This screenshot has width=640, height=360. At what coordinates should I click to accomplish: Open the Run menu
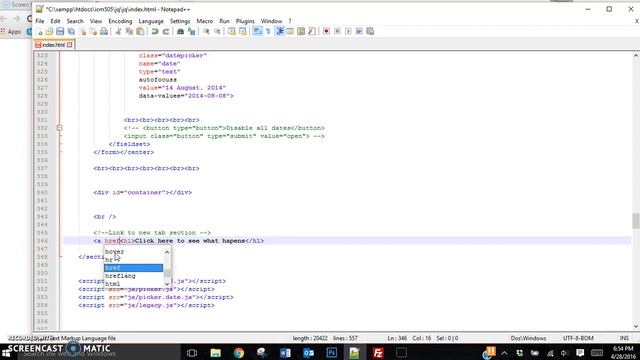click(224, 21)
